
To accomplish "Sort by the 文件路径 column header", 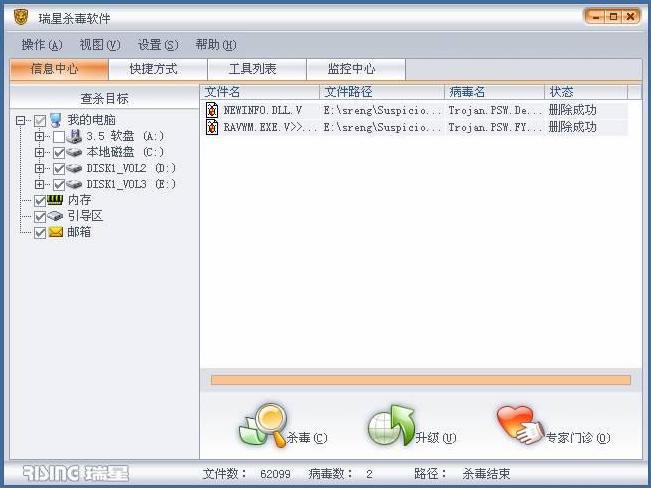I will point(382,92).
